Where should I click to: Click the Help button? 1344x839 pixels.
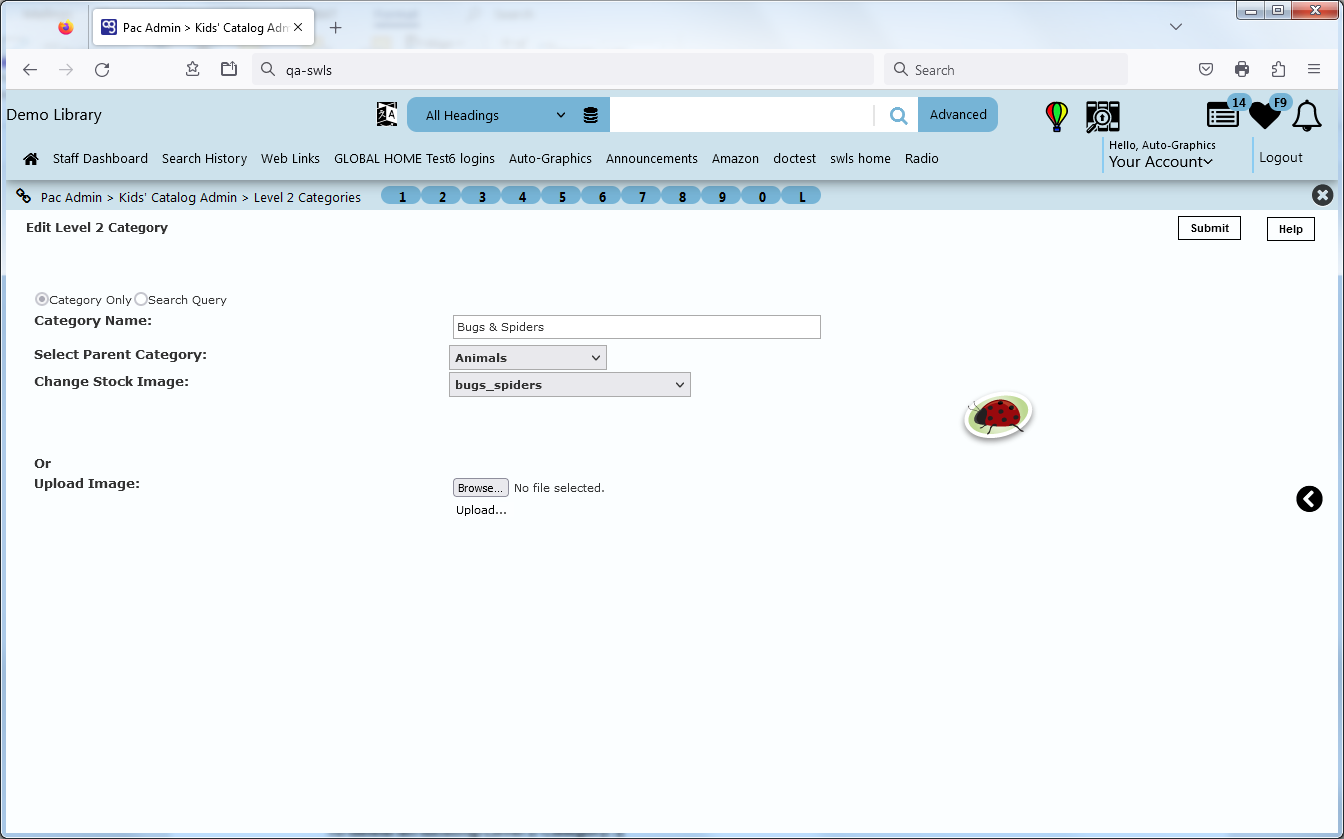(1290, 229)
